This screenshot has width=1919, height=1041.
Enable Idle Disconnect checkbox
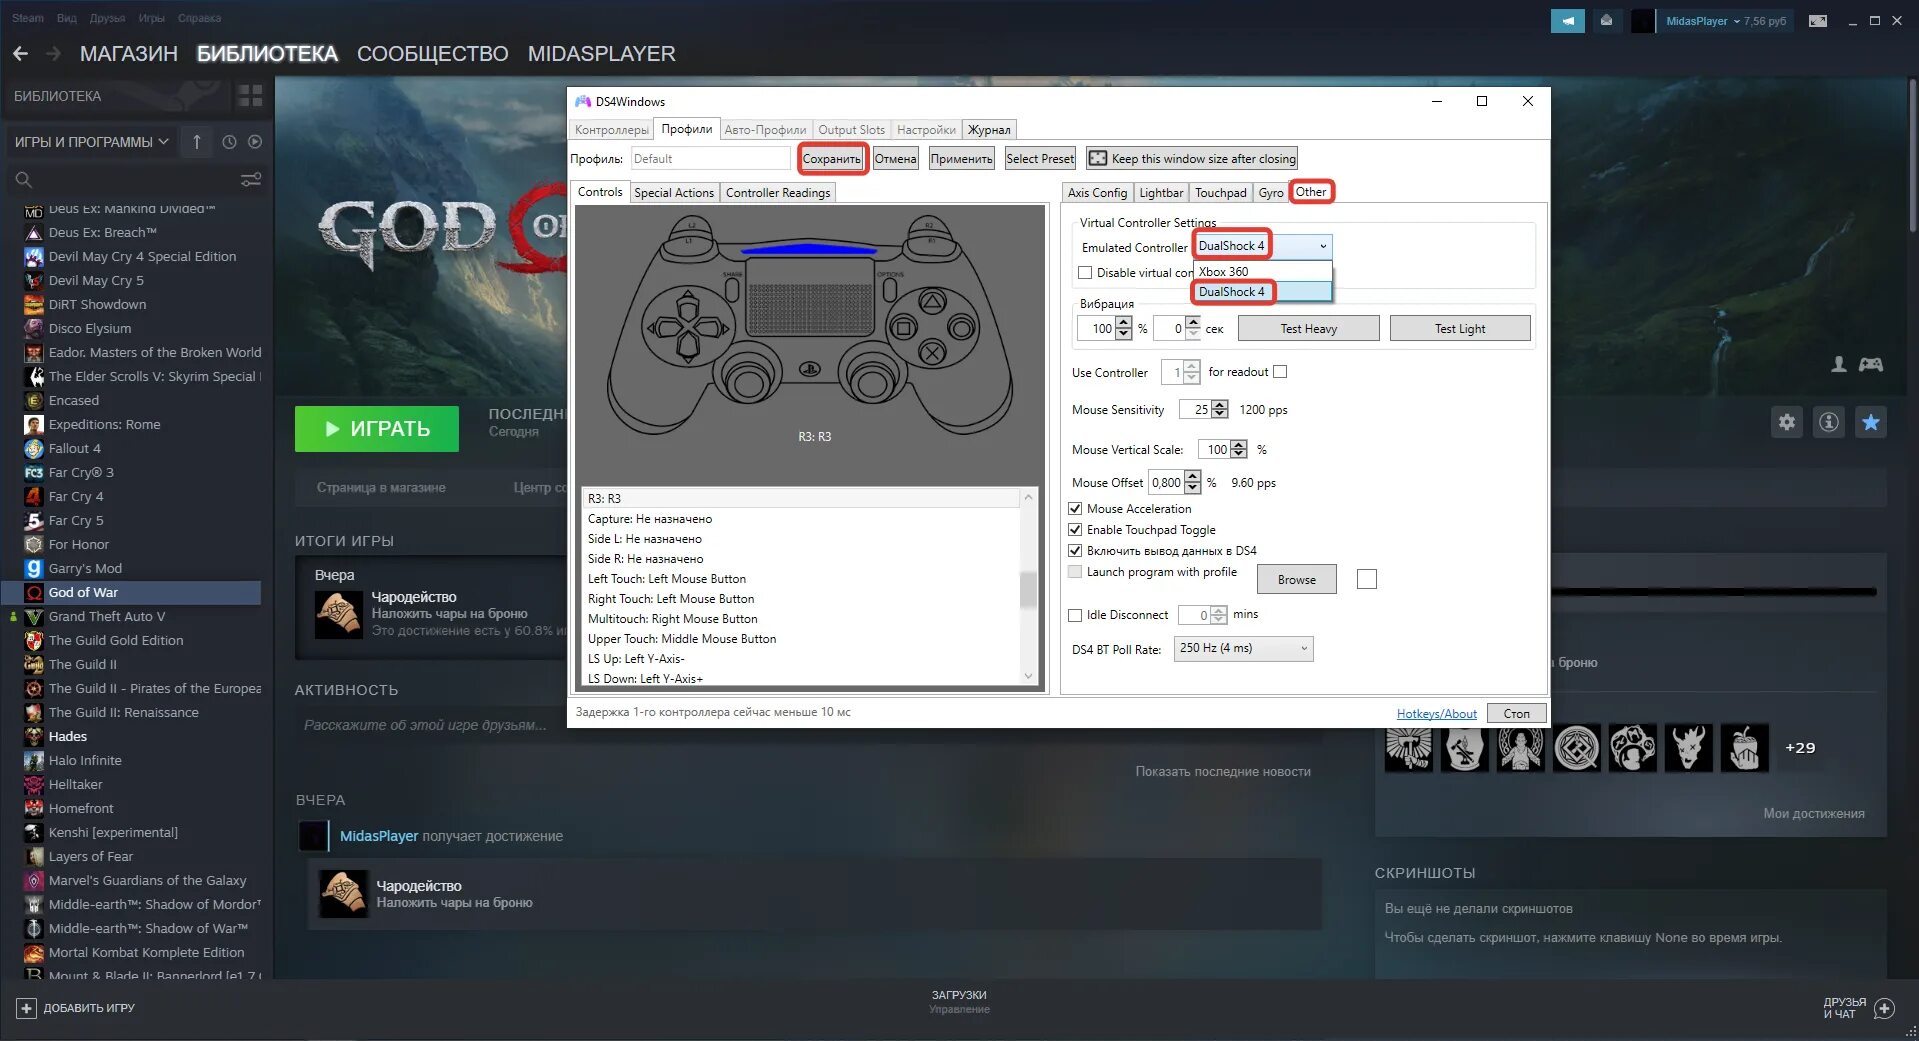(x=1075, y=615)
